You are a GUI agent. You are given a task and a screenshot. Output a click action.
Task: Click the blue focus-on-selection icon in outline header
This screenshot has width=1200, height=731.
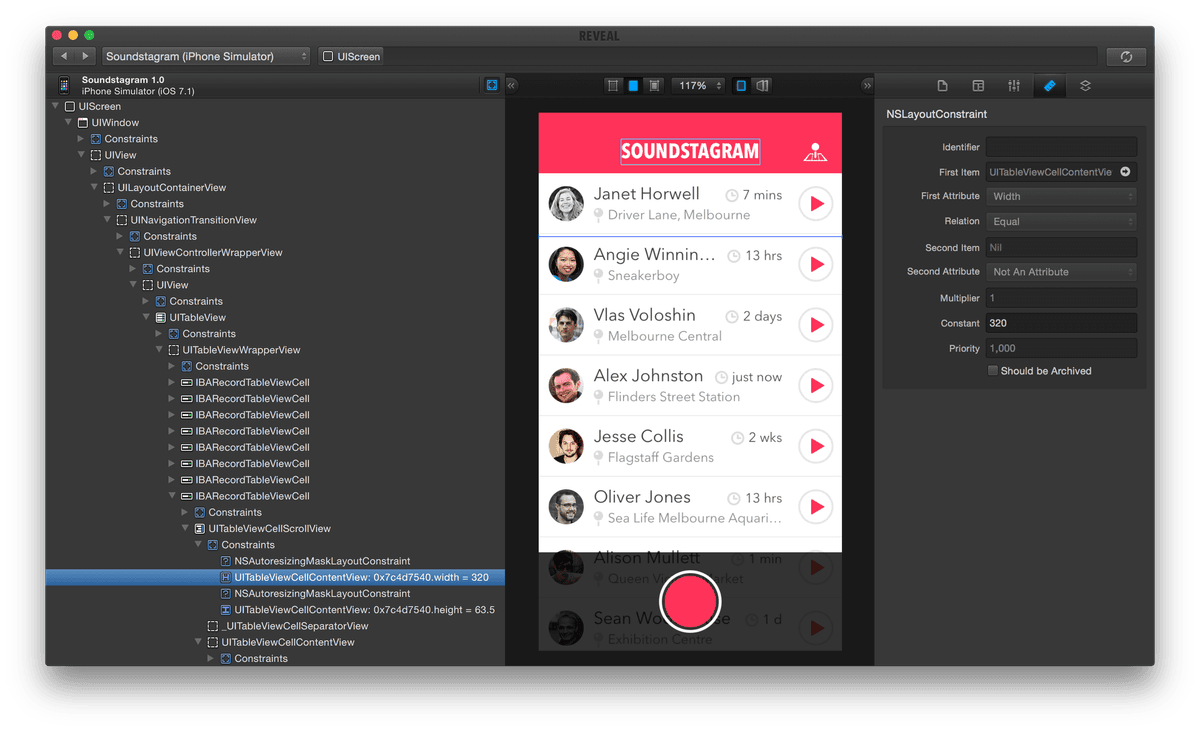pyautogui.click(x=492, y=85)
